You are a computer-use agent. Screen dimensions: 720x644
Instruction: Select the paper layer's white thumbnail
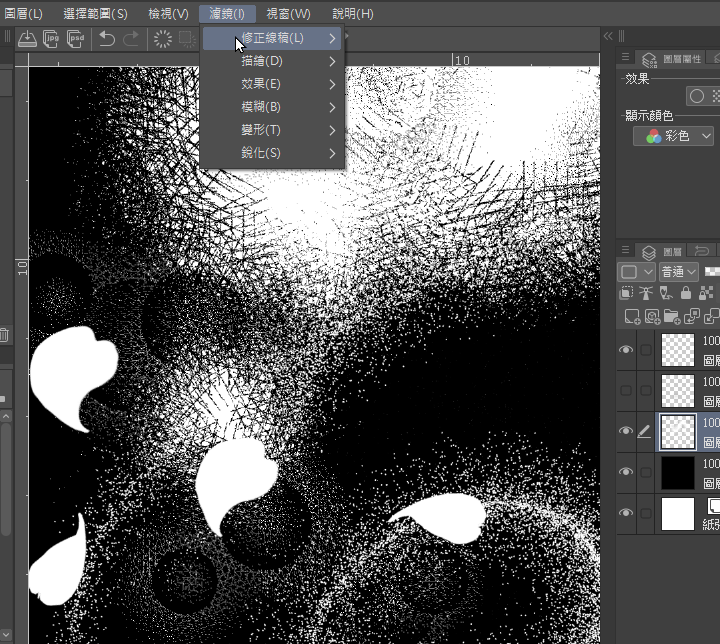coord(677,514)
